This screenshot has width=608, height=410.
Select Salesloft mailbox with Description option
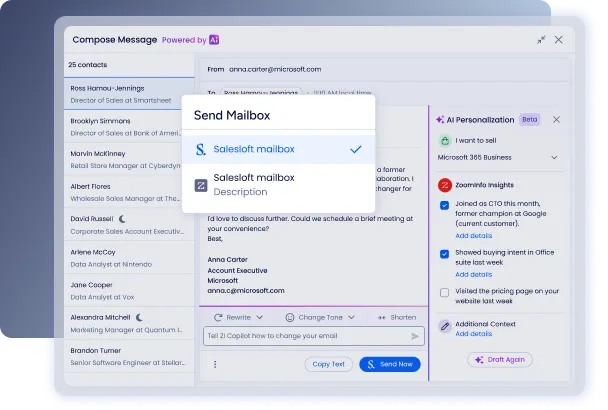coord(278,185)
